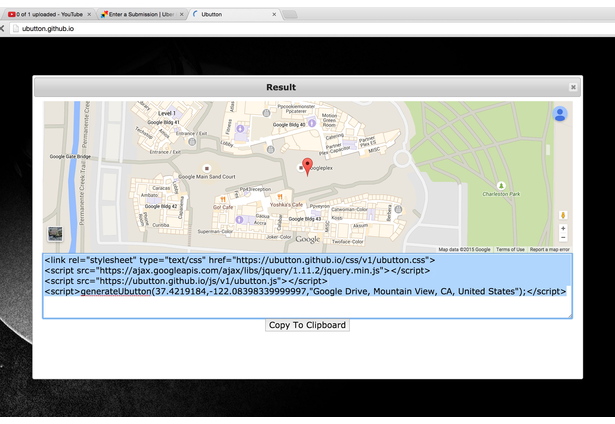
Task: Click Report a map error link
Action: coord(549,249)
